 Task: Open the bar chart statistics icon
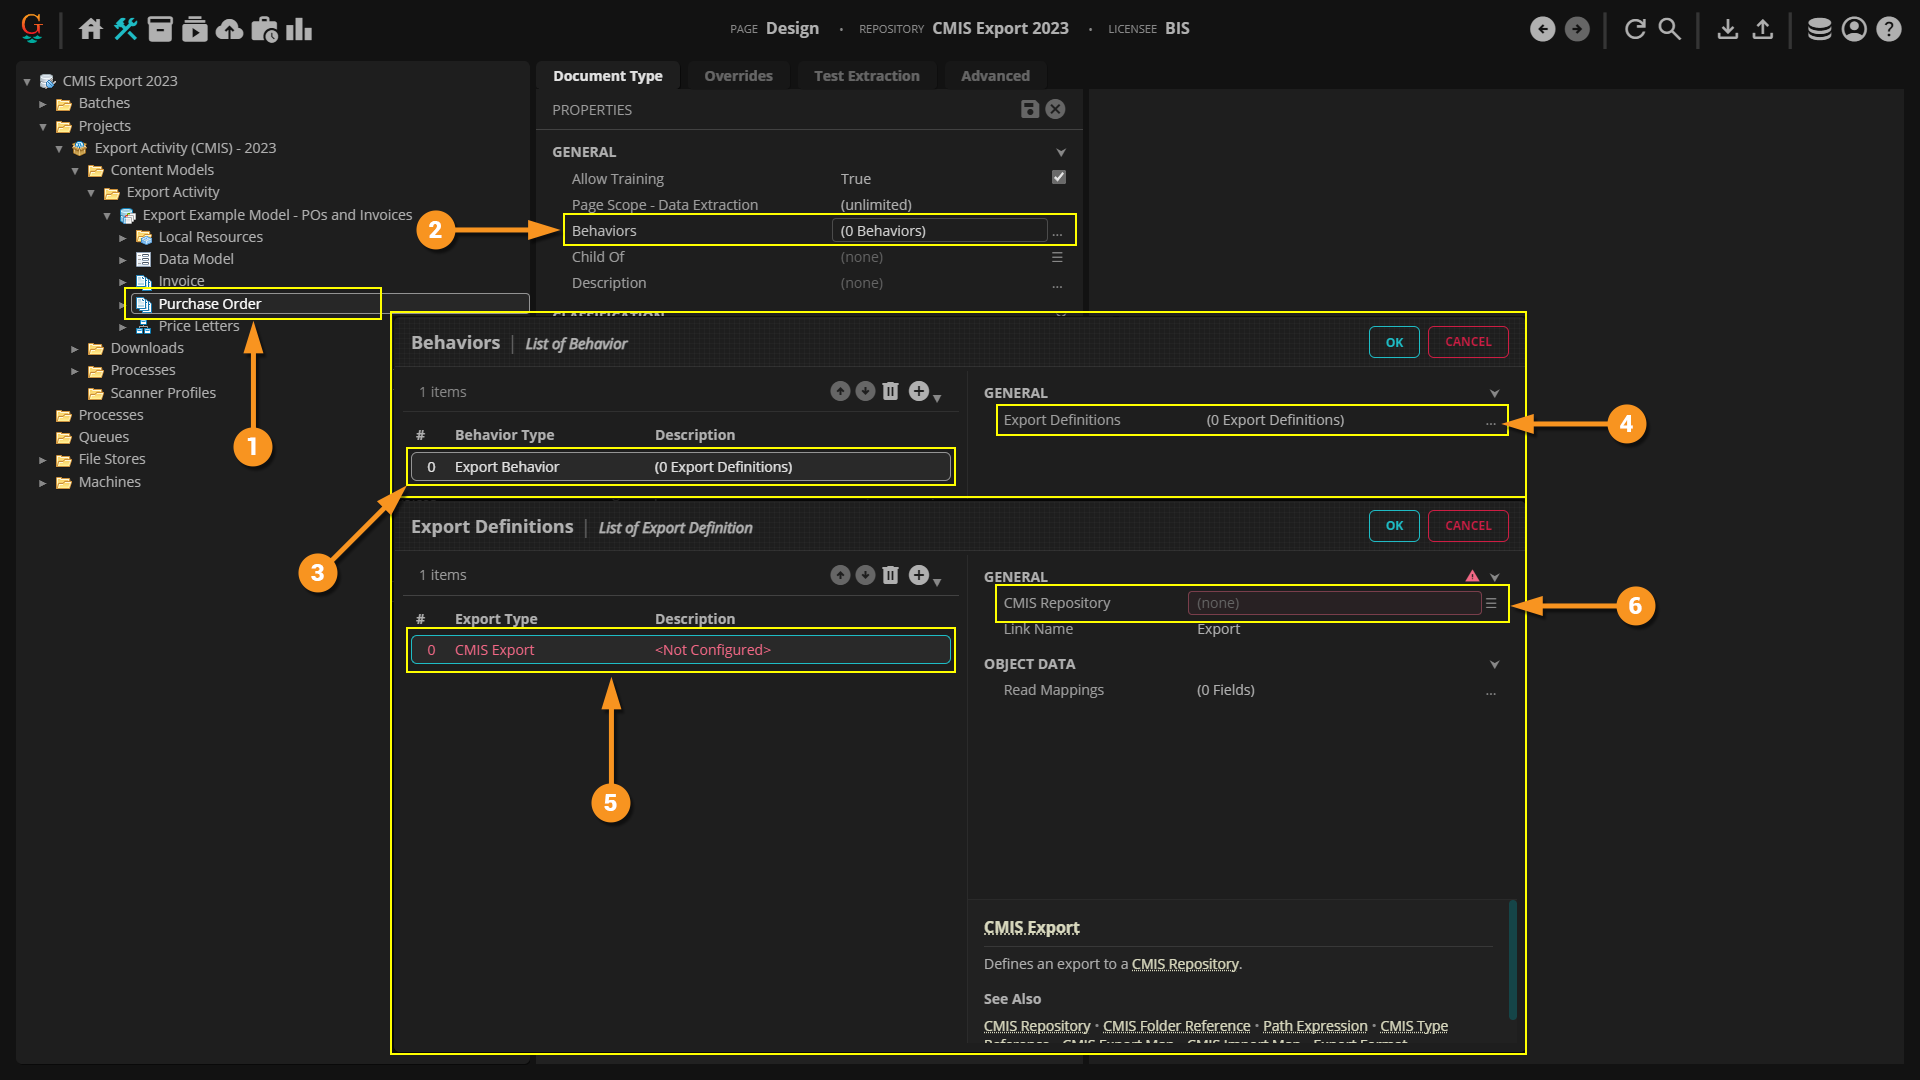click(x=298, y=29)
